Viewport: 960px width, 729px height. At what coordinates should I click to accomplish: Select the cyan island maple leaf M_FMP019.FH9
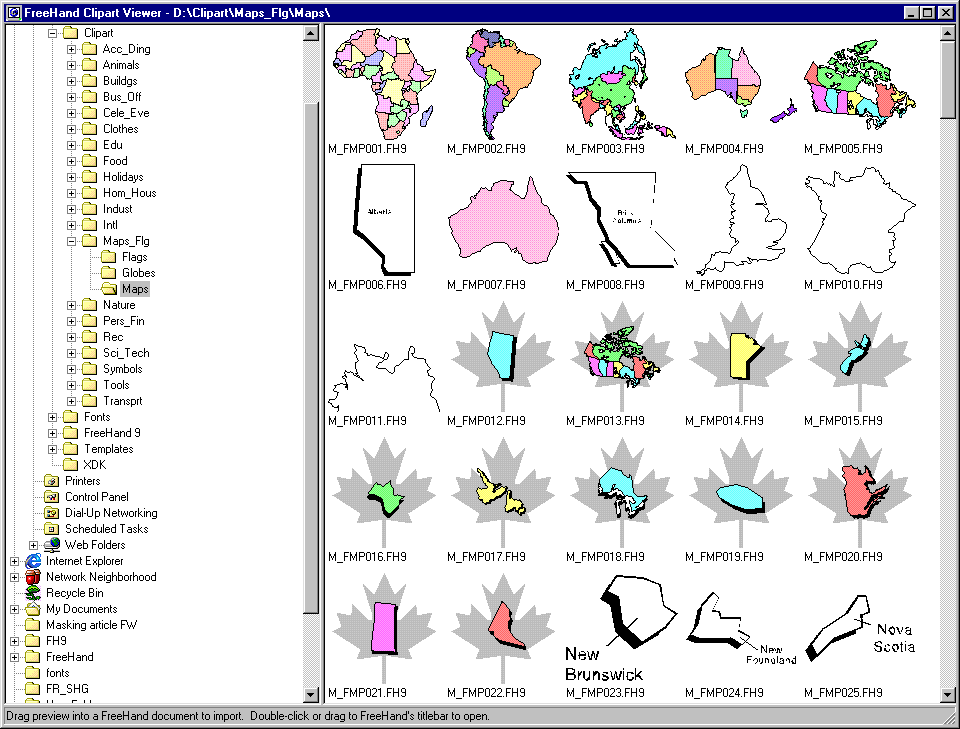click(x=740, y=492)
